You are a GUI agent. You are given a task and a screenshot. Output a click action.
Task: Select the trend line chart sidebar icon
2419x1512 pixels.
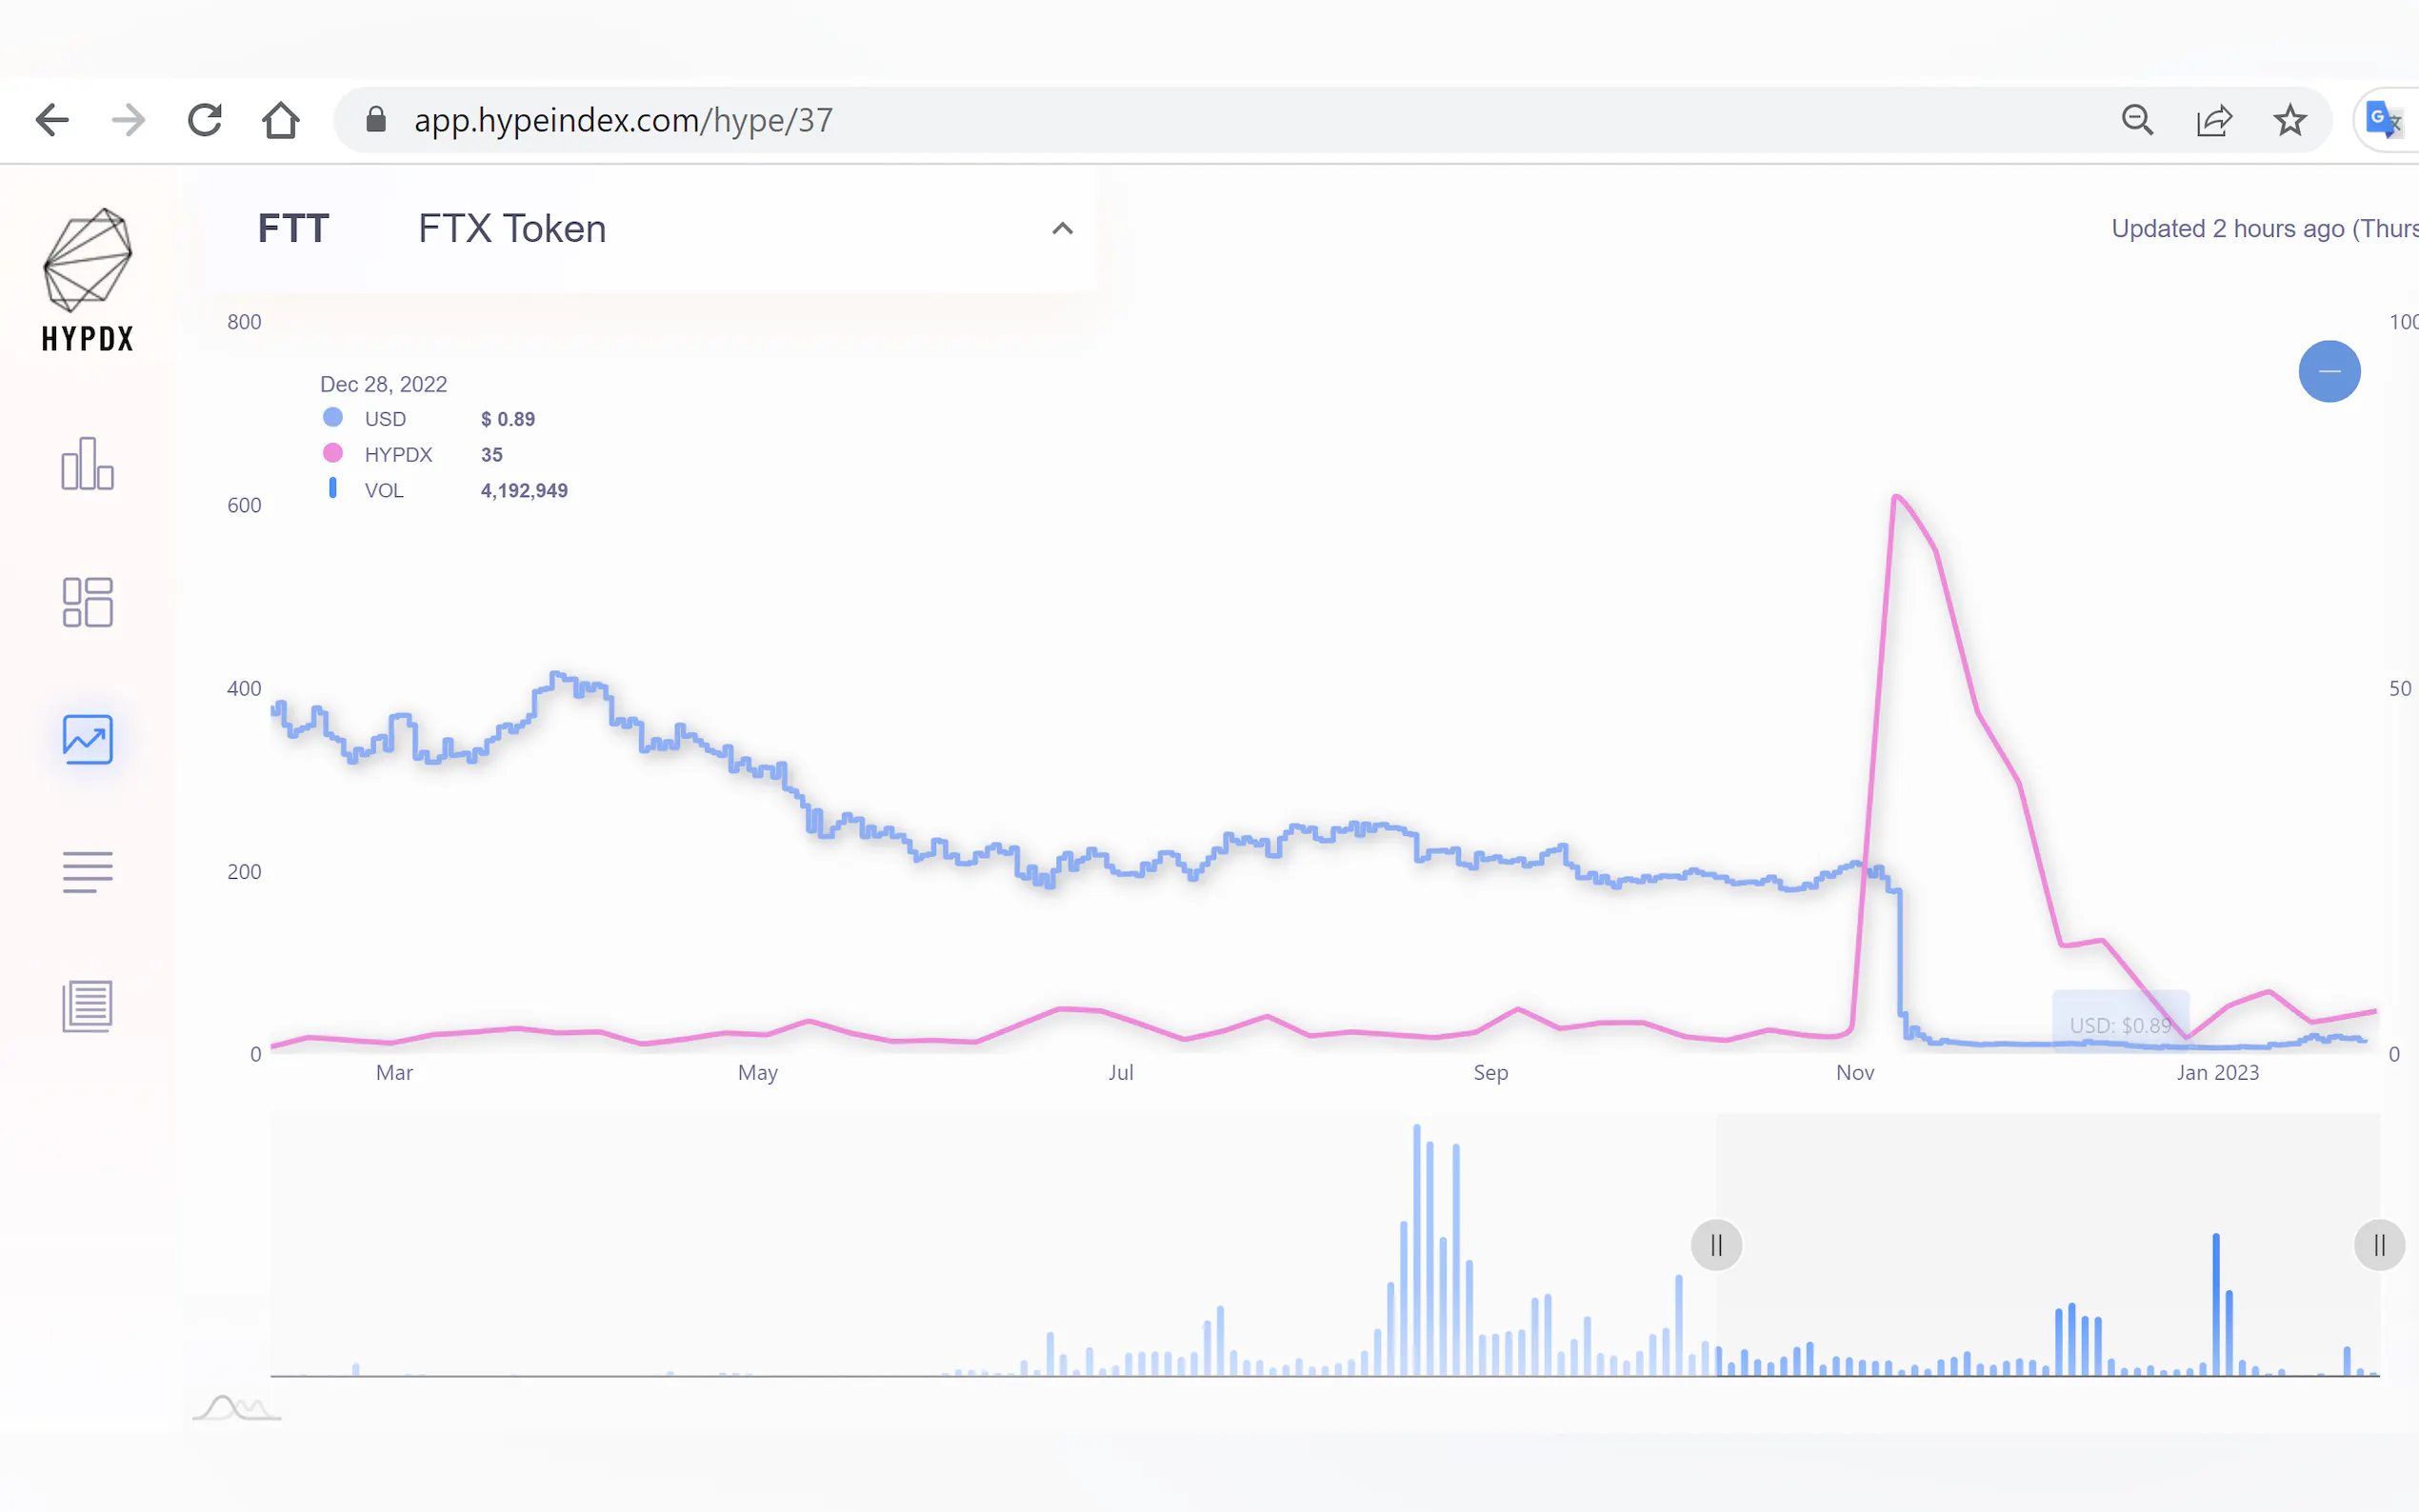coord(88,739)
